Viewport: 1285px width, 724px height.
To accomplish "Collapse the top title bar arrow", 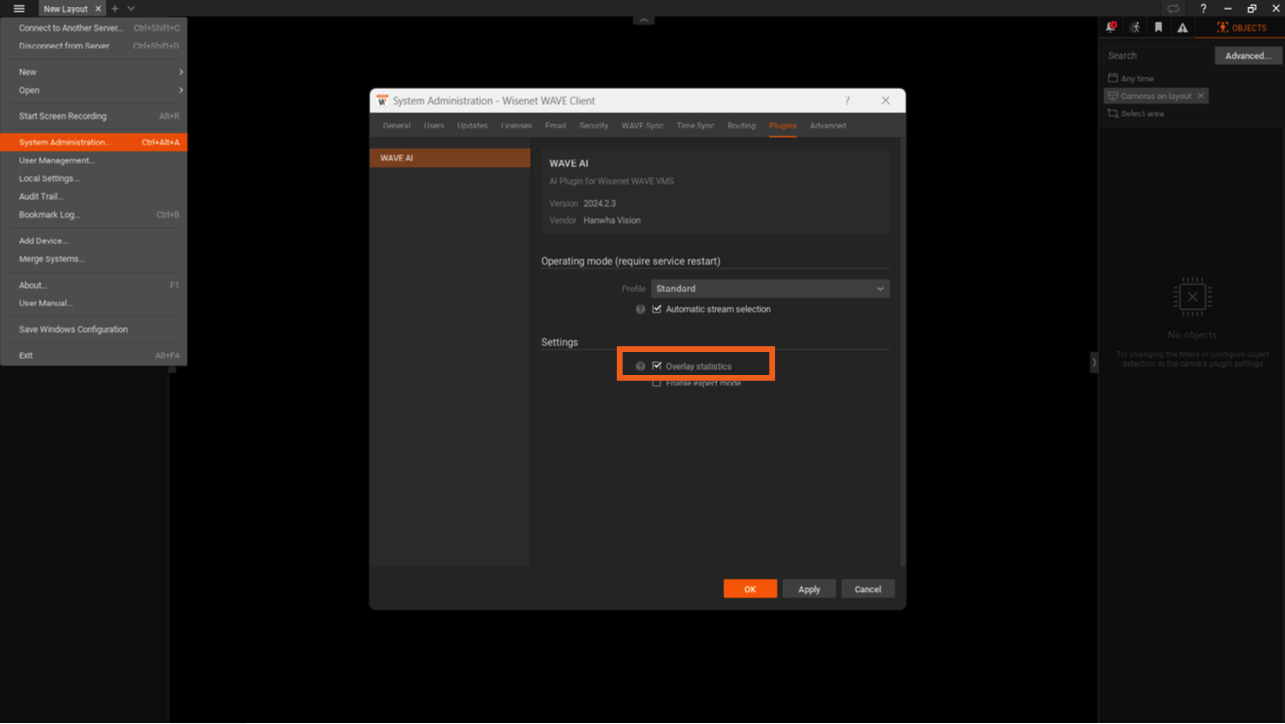I will click(643, 19).
